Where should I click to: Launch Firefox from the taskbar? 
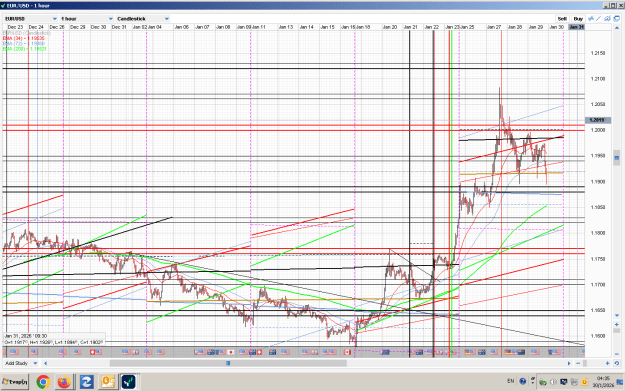tap(64, 382)
